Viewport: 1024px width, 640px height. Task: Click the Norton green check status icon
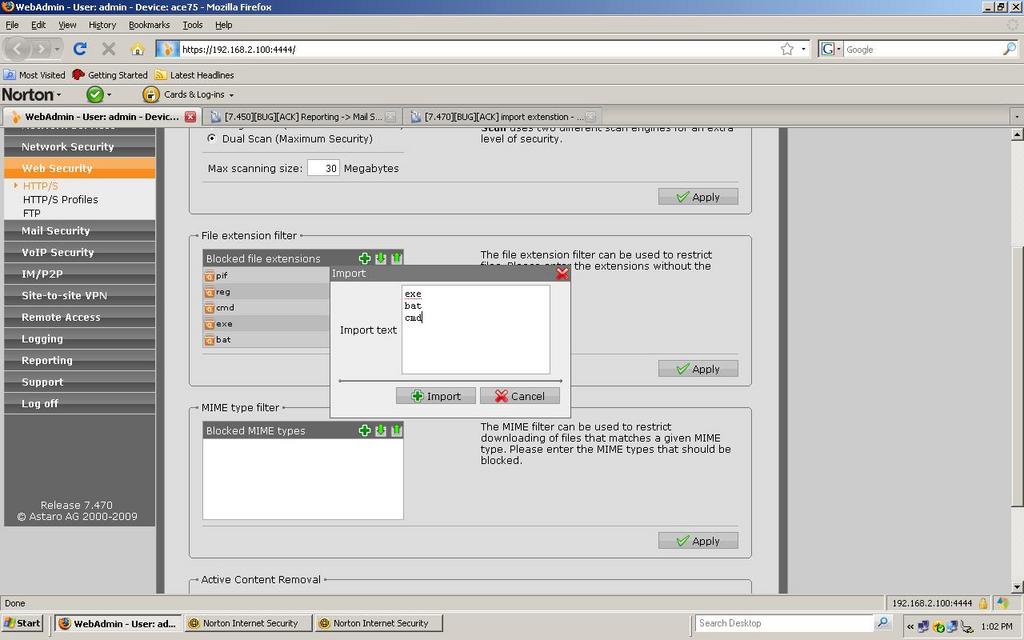tap(95, 95)
